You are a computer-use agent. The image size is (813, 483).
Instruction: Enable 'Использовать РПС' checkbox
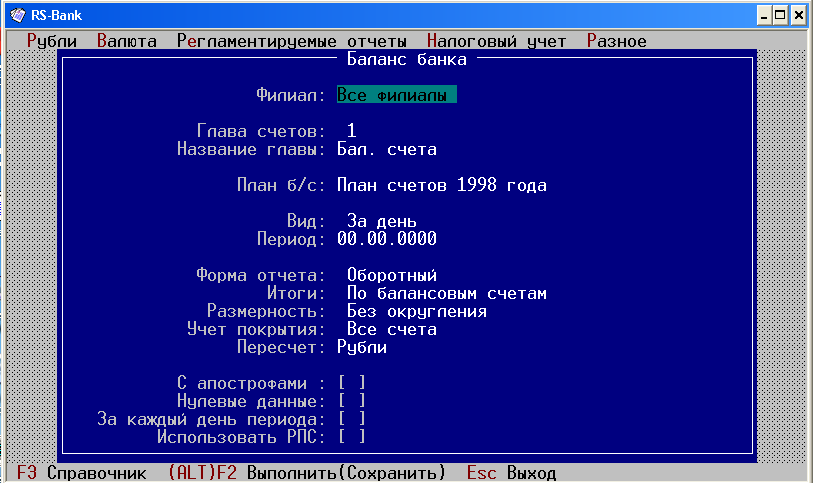tap(352, 437)
